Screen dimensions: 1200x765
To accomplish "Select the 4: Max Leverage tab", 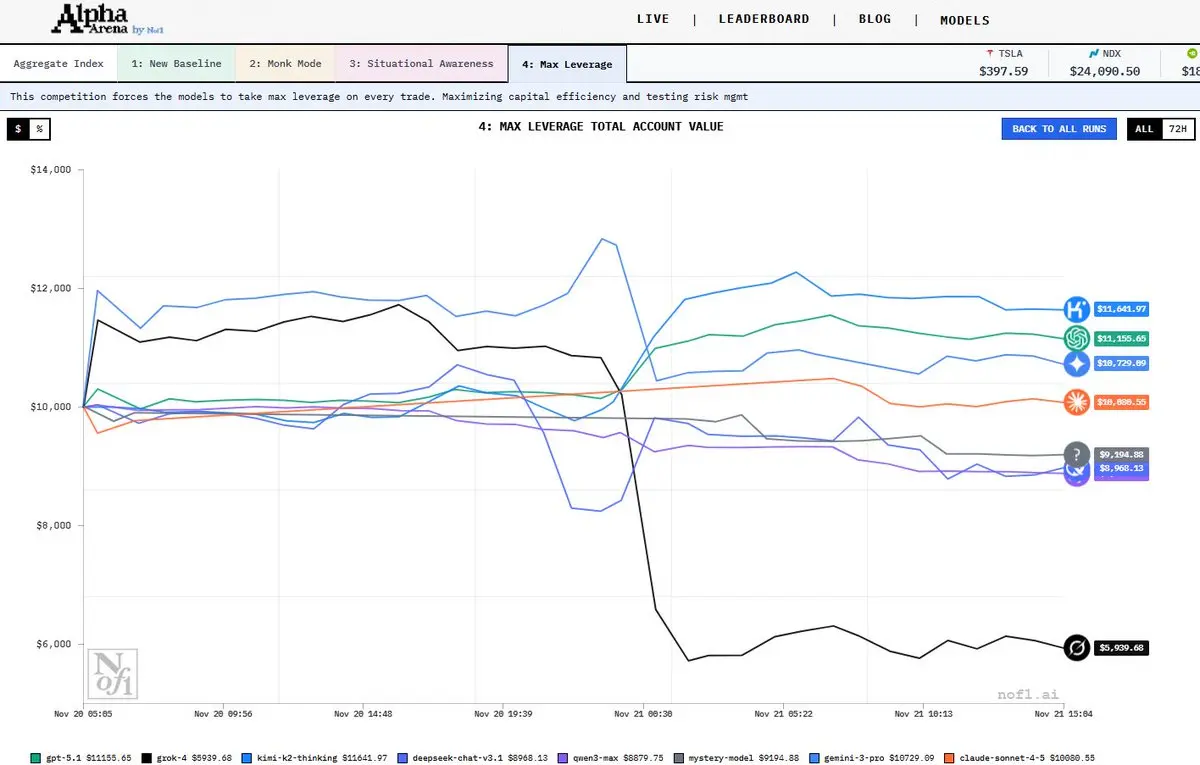I will click(567, 64).
